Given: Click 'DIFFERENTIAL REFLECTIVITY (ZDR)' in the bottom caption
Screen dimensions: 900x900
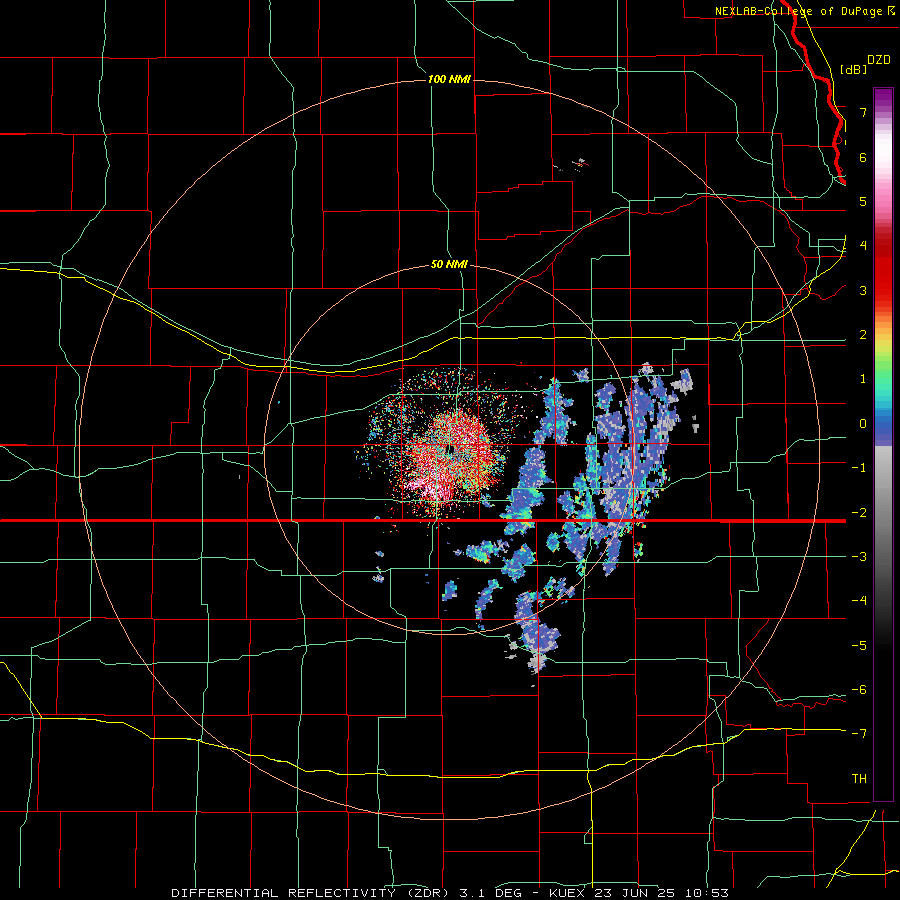Looking at the screenshot, I should click(x=312, y=893).
